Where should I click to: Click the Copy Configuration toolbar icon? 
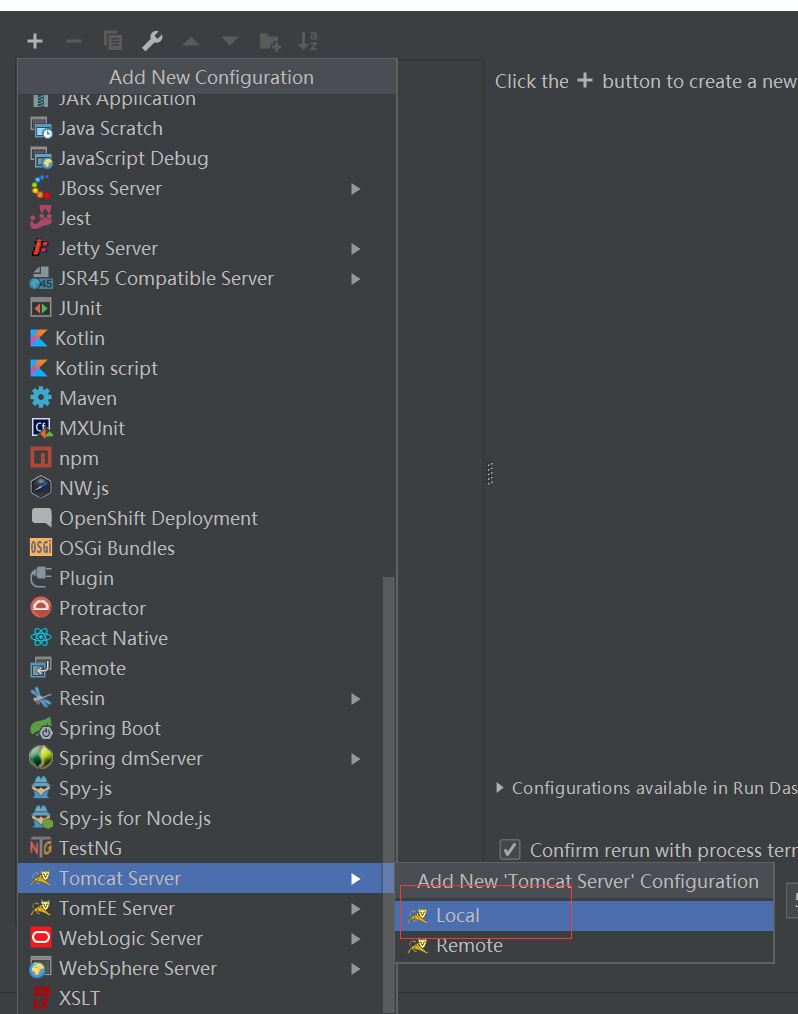point(113,41)
